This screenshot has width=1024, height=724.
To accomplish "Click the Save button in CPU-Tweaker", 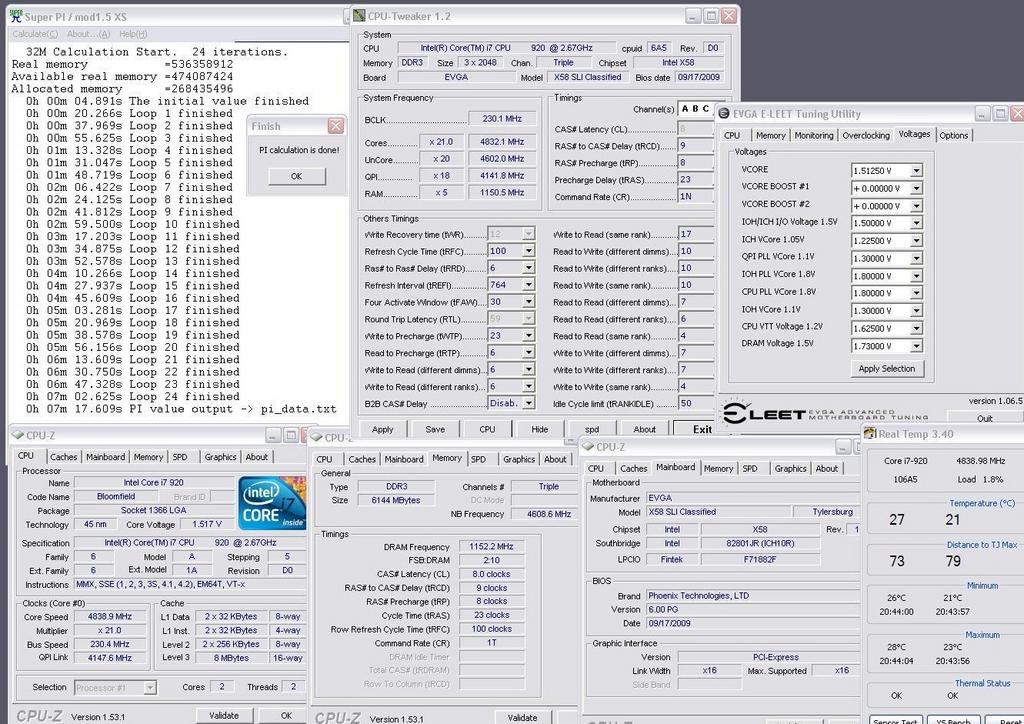I will 435,429.
